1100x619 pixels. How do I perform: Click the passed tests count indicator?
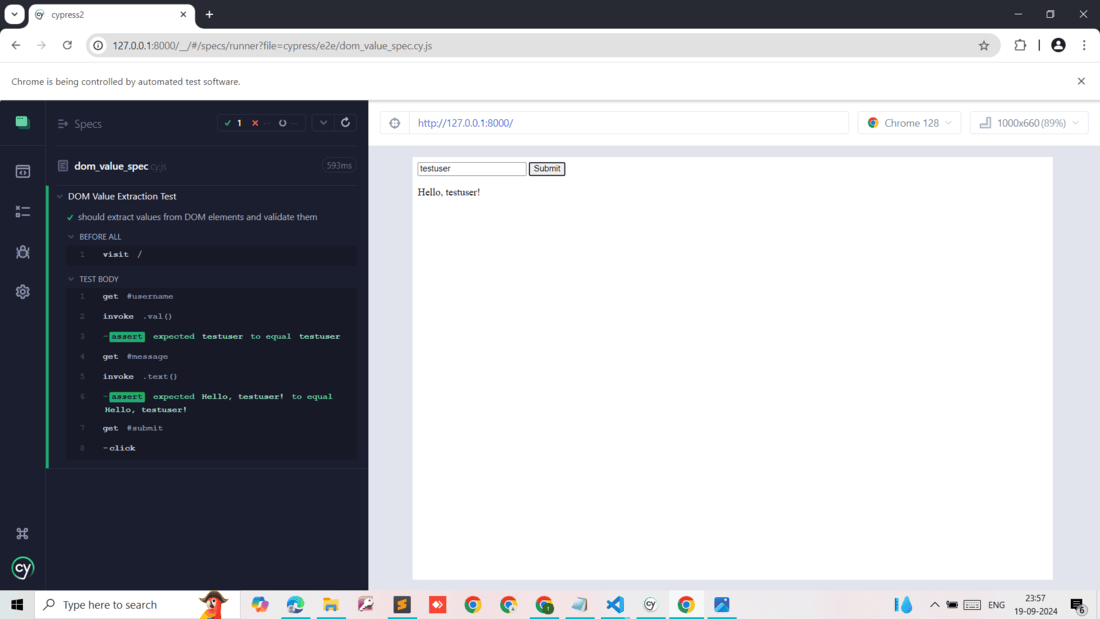point(233,123)
